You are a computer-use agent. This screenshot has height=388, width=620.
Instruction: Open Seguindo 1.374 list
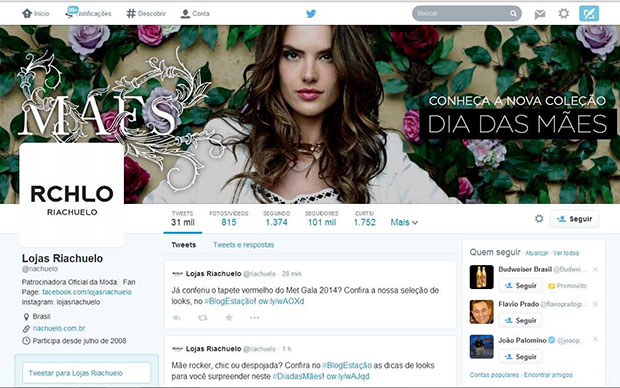coord(276,218)
